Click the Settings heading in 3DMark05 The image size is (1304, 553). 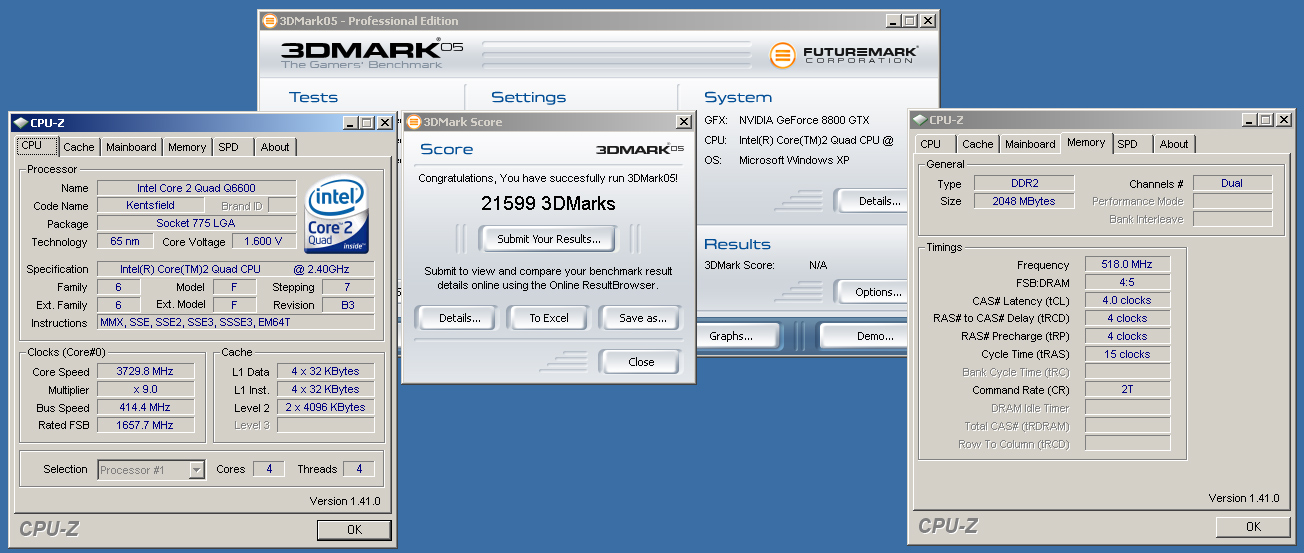(529, 97)
